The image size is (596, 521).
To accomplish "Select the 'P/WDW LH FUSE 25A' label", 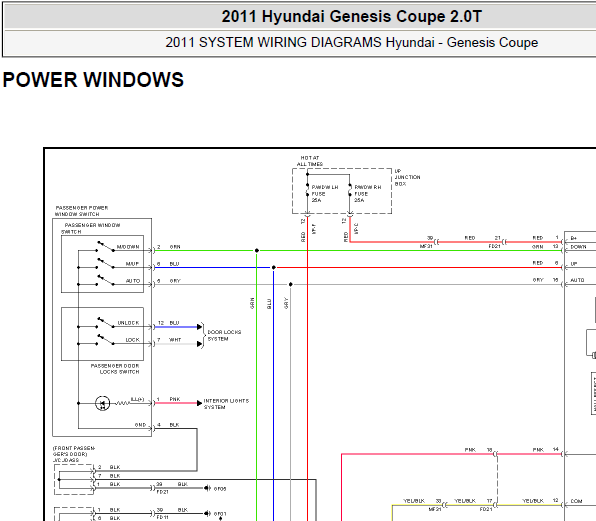I will (325, 193).
